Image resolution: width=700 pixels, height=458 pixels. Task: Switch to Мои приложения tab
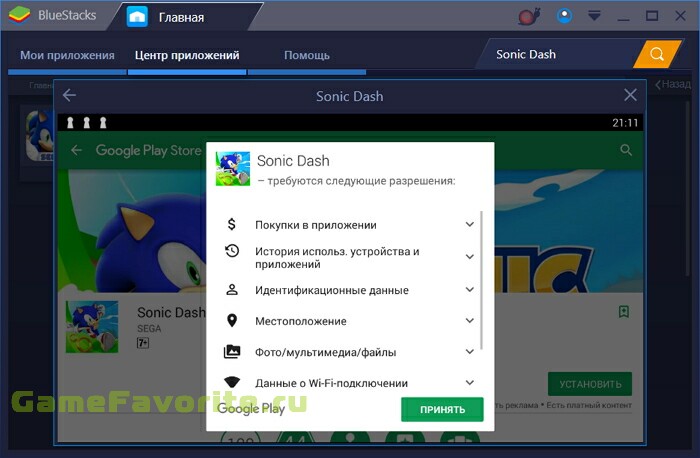(67, 55)
